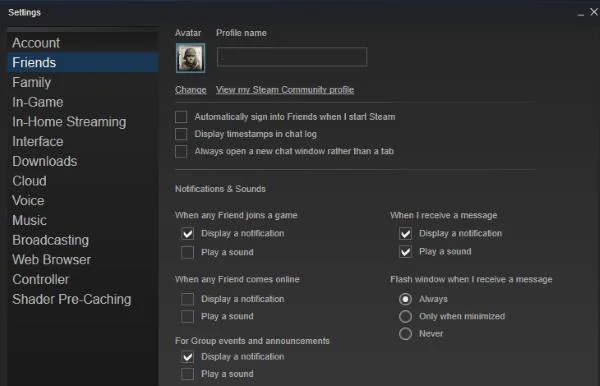Screen dimensions: 600x386
Task: Open the Family settings category
Action: (x=83, y=82)
